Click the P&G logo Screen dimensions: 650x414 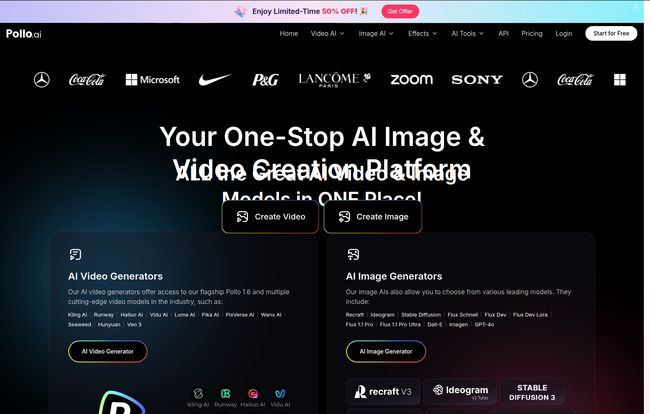[265, 80]
